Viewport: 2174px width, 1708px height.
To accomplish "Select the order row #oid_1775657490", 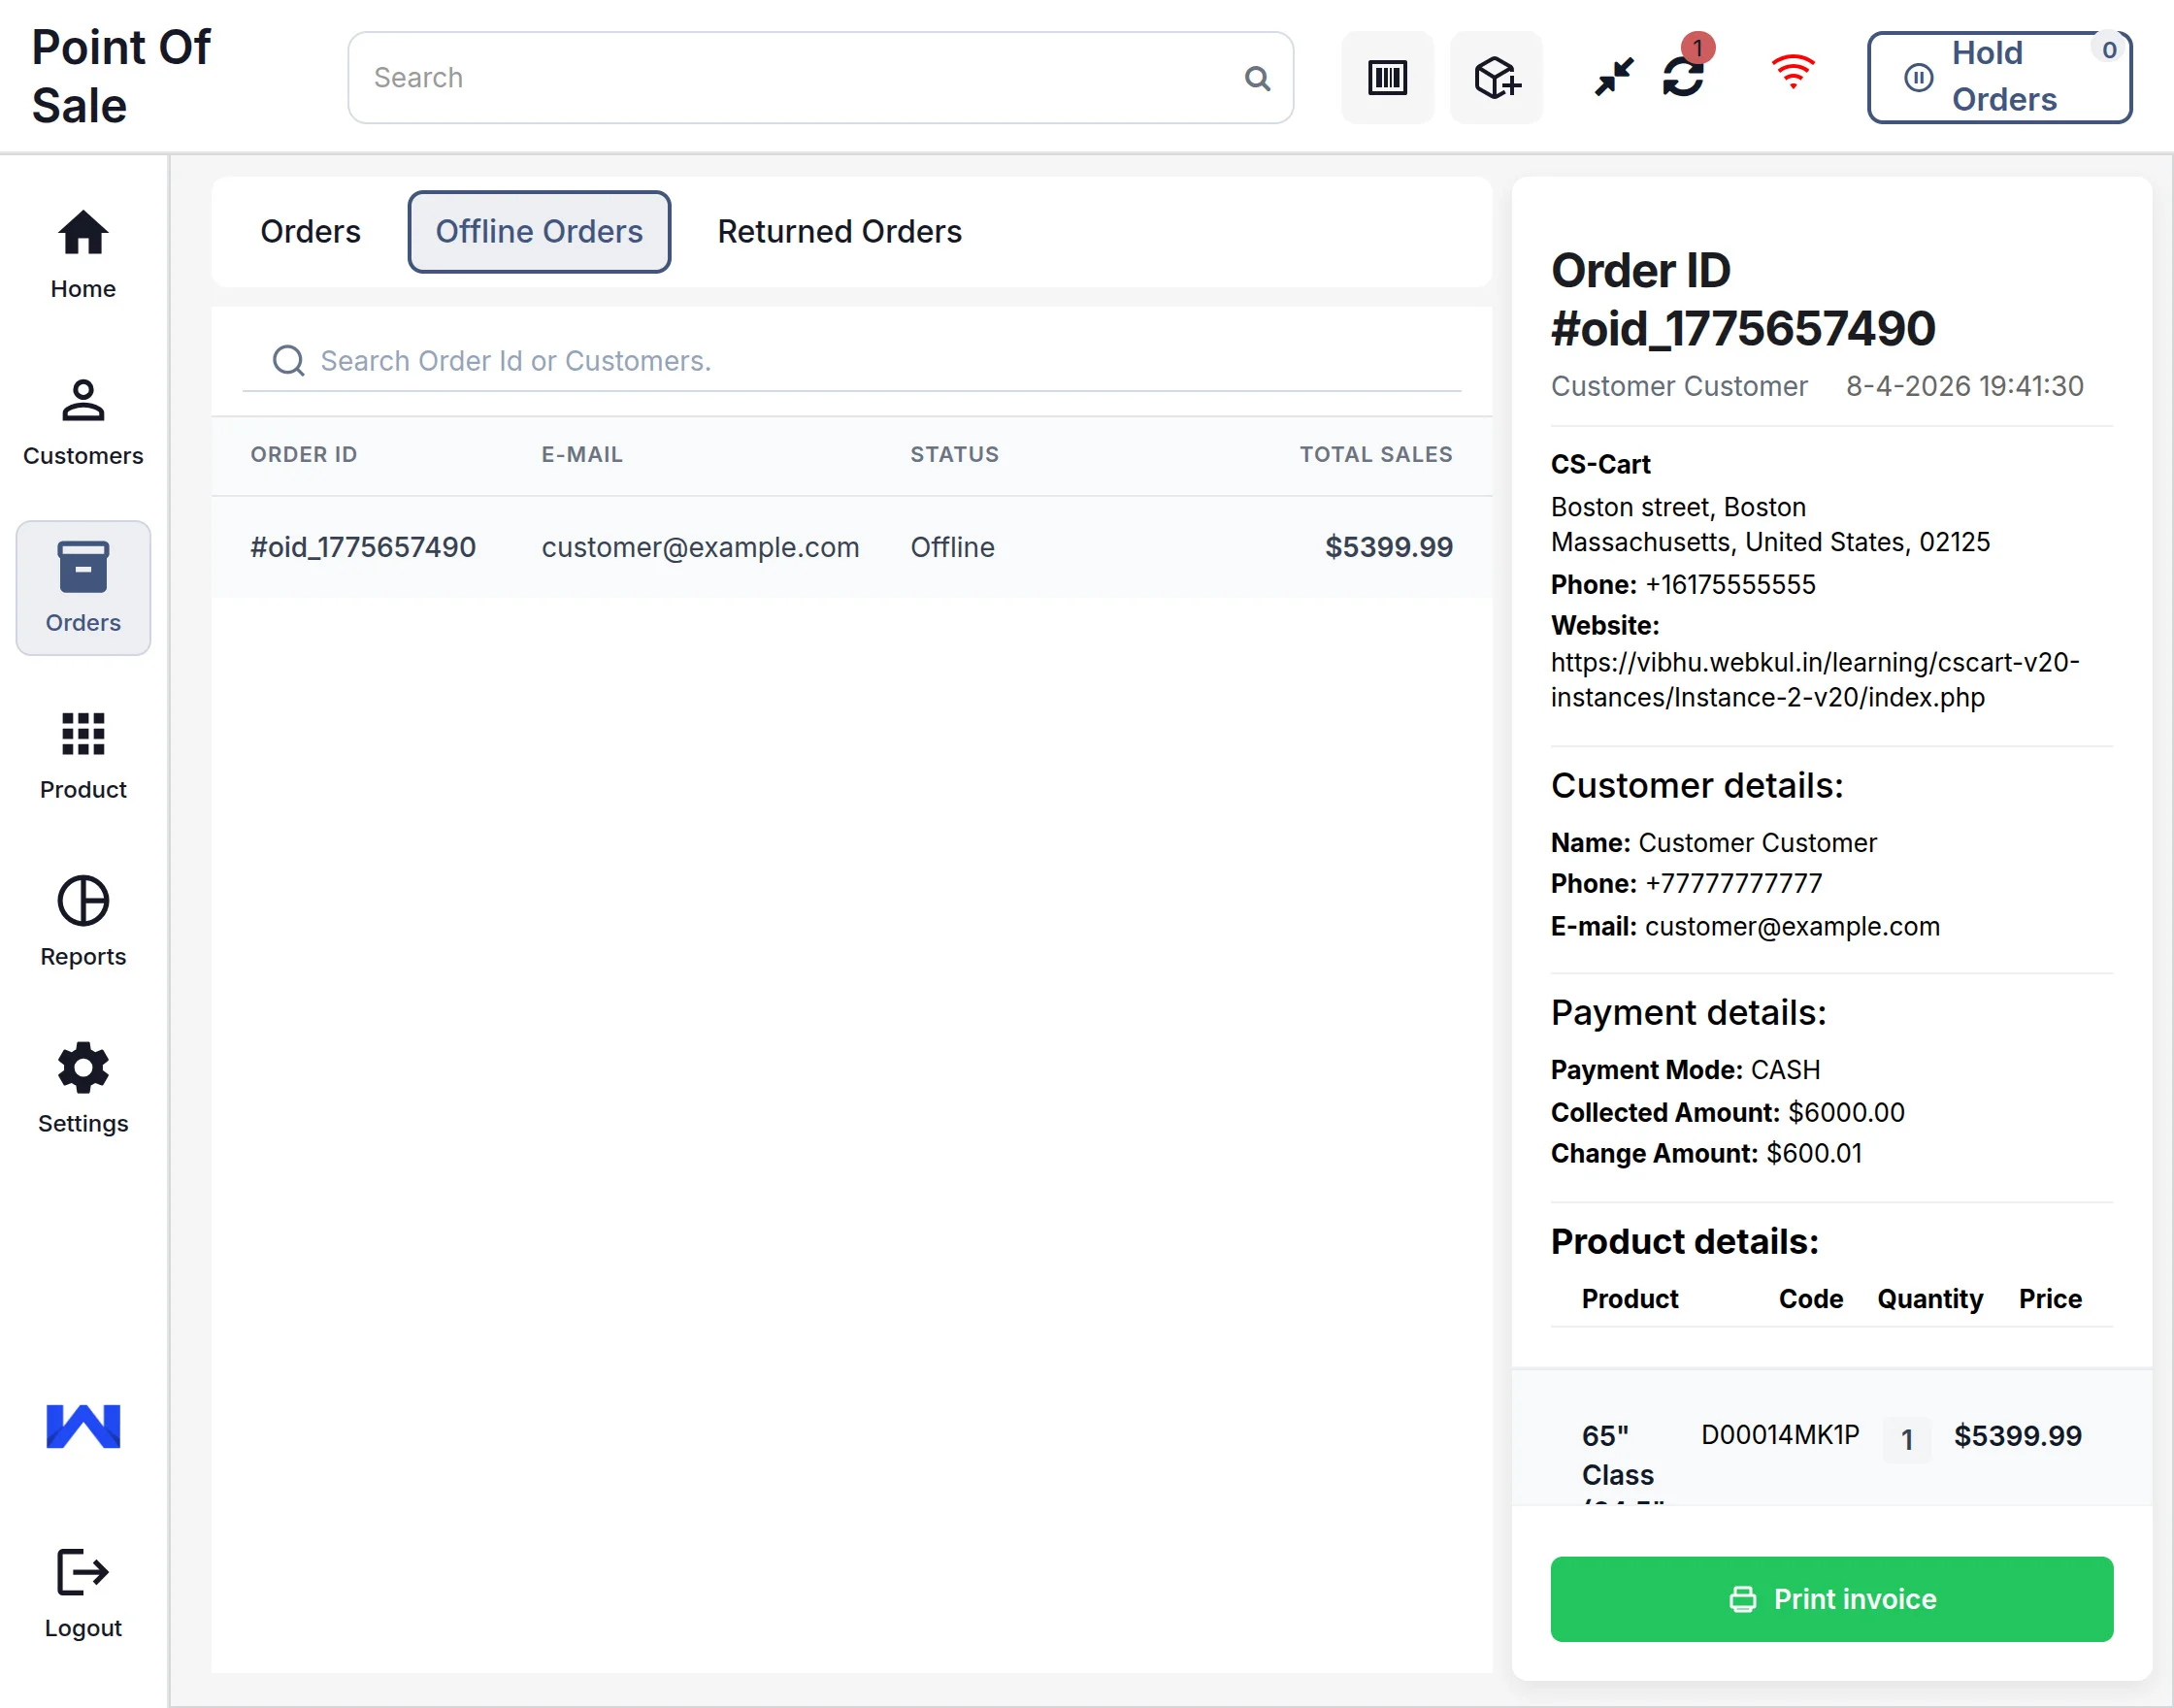I will [850, 547].
